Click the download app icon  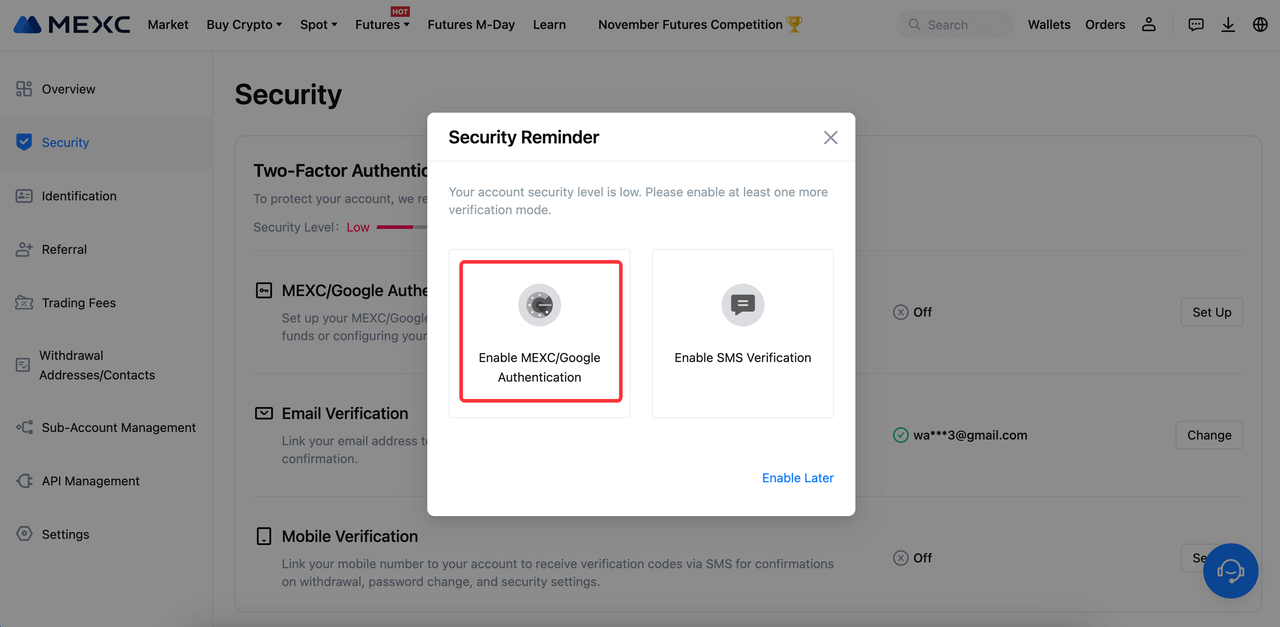pos(1228,24)
